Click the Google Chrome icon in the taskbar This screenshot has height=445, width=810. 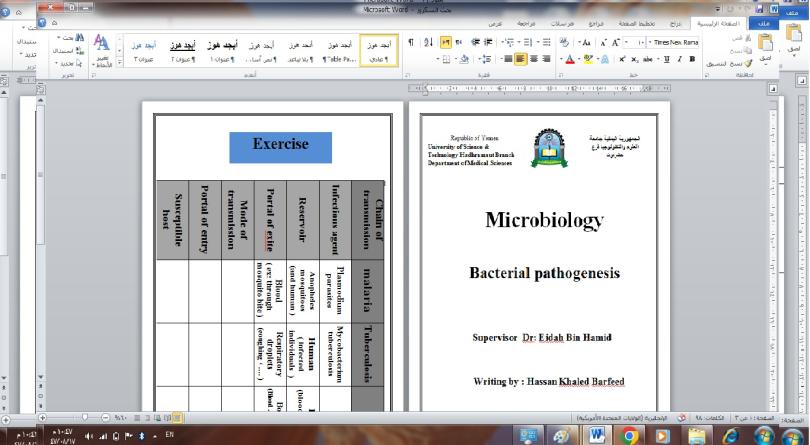click(x=630, y=435)
